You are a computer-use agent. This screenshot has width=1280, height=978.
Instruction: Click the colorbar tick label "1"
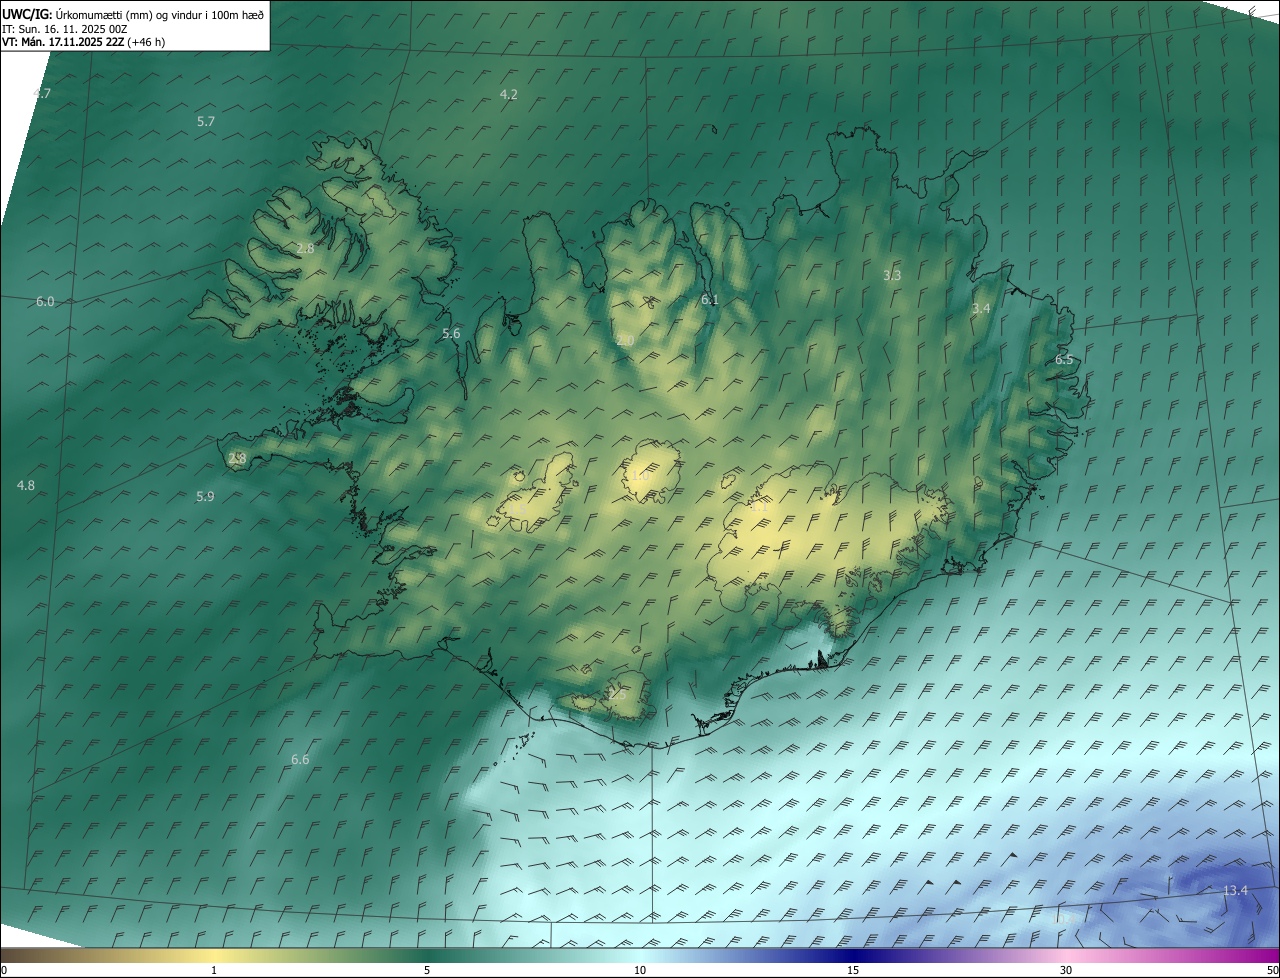214,970
